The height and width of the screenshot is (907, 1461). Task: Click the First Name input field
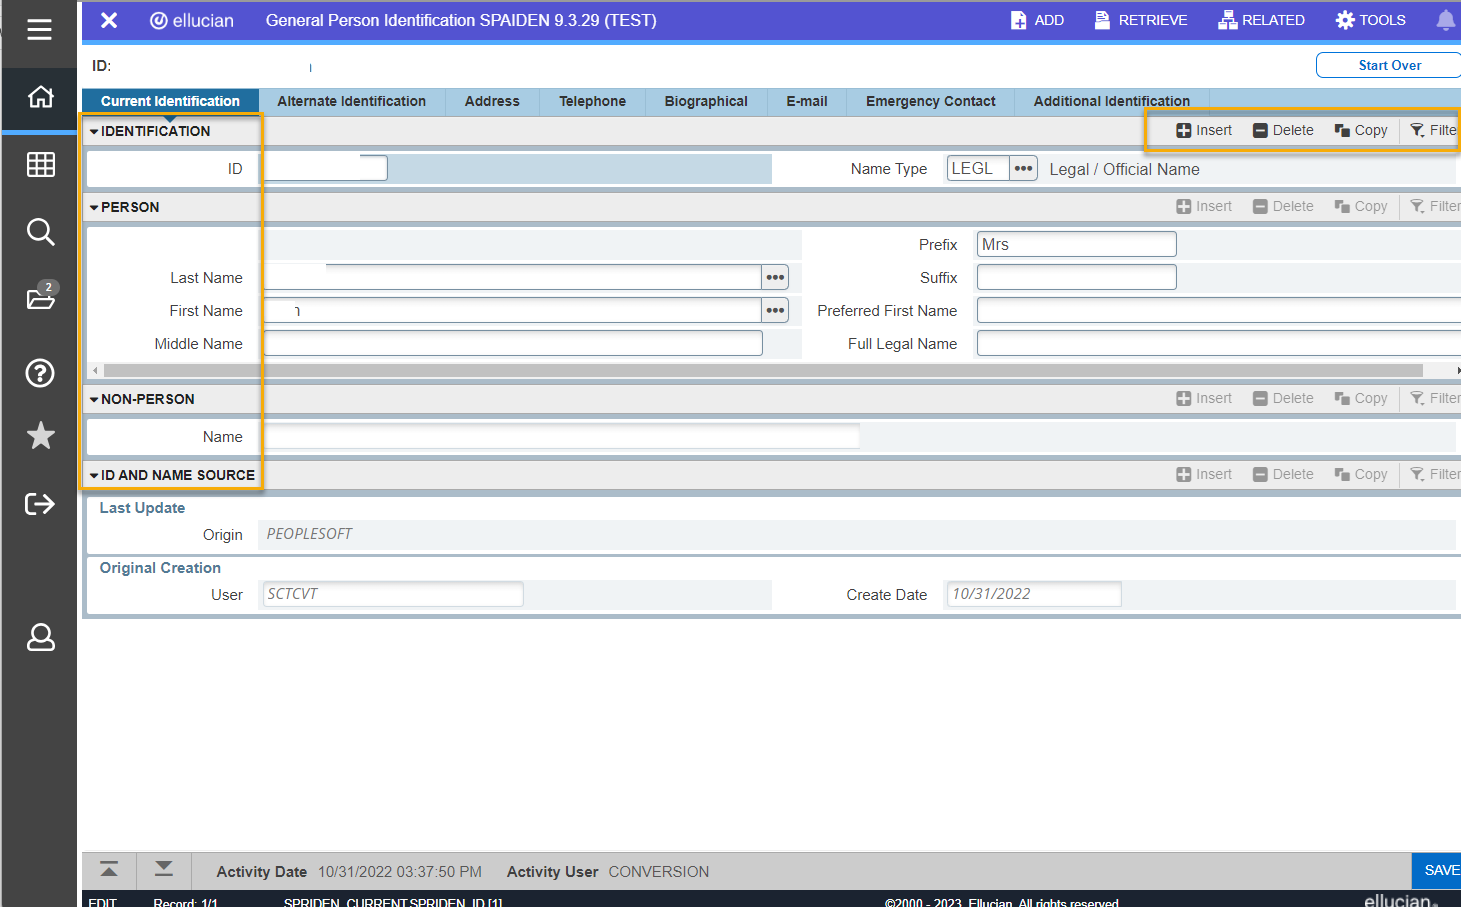(512, 310)
